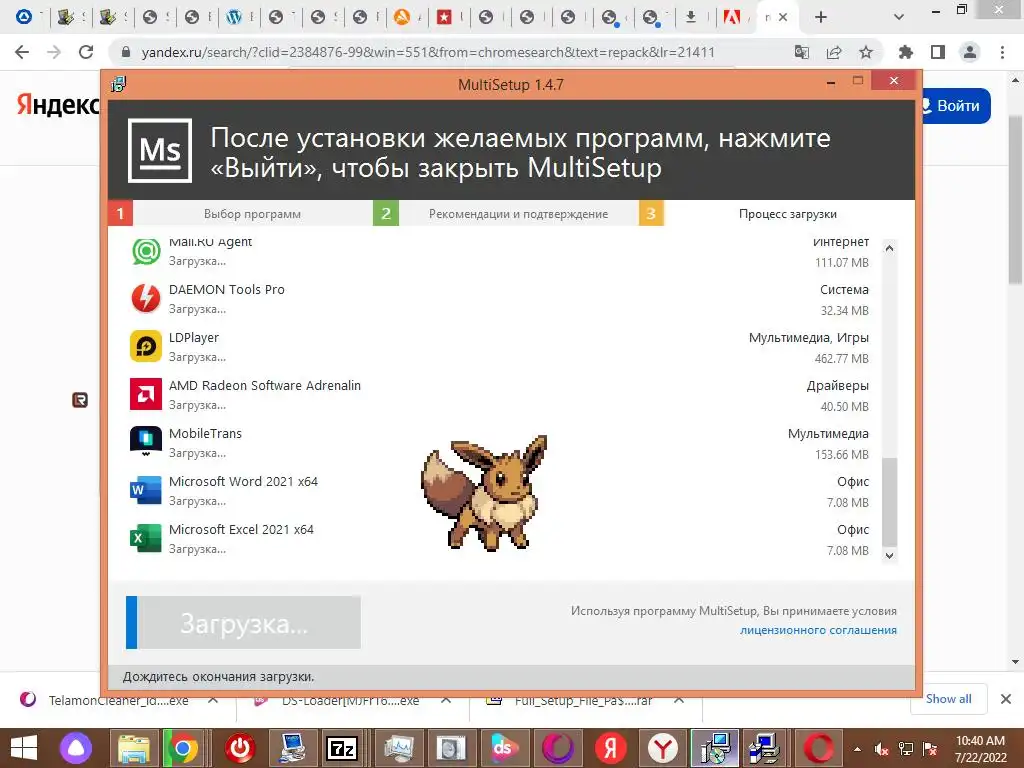Click the 462.77 MB size value
The image size is (1024, 768).
click(841, 359)
